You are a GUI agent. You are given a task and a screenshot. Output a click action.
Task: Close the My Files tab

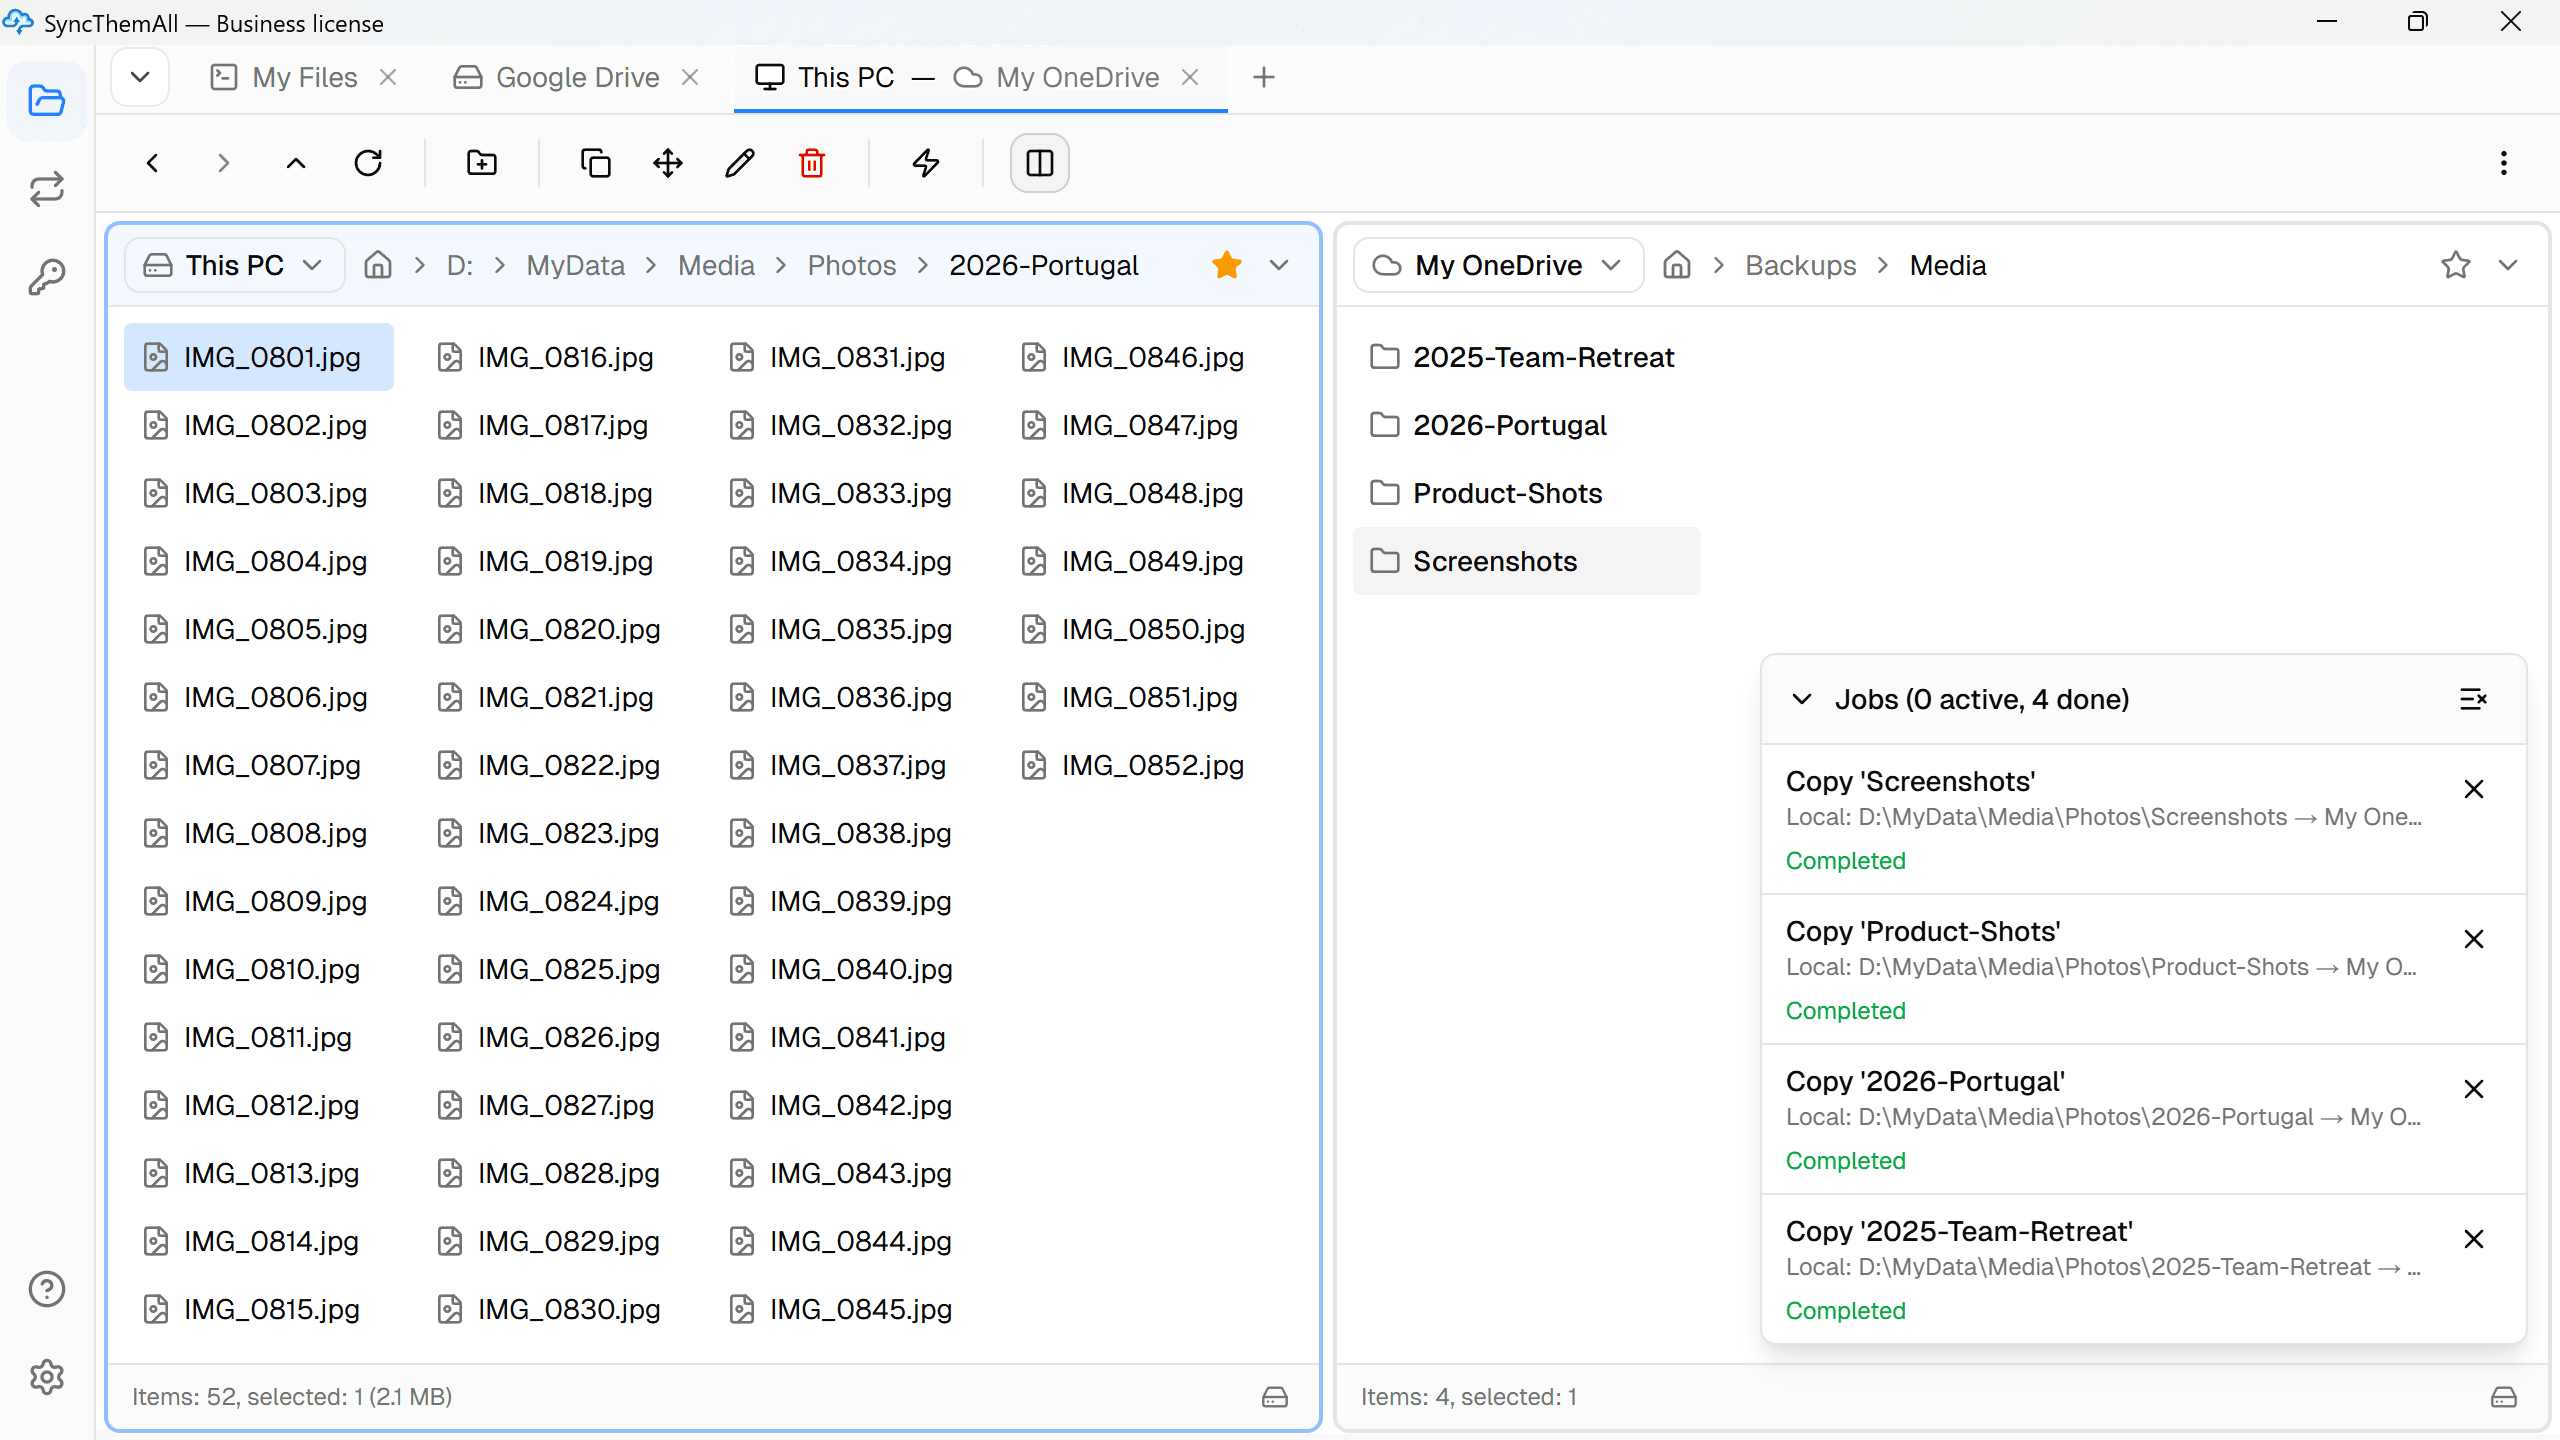click(389, 77)
